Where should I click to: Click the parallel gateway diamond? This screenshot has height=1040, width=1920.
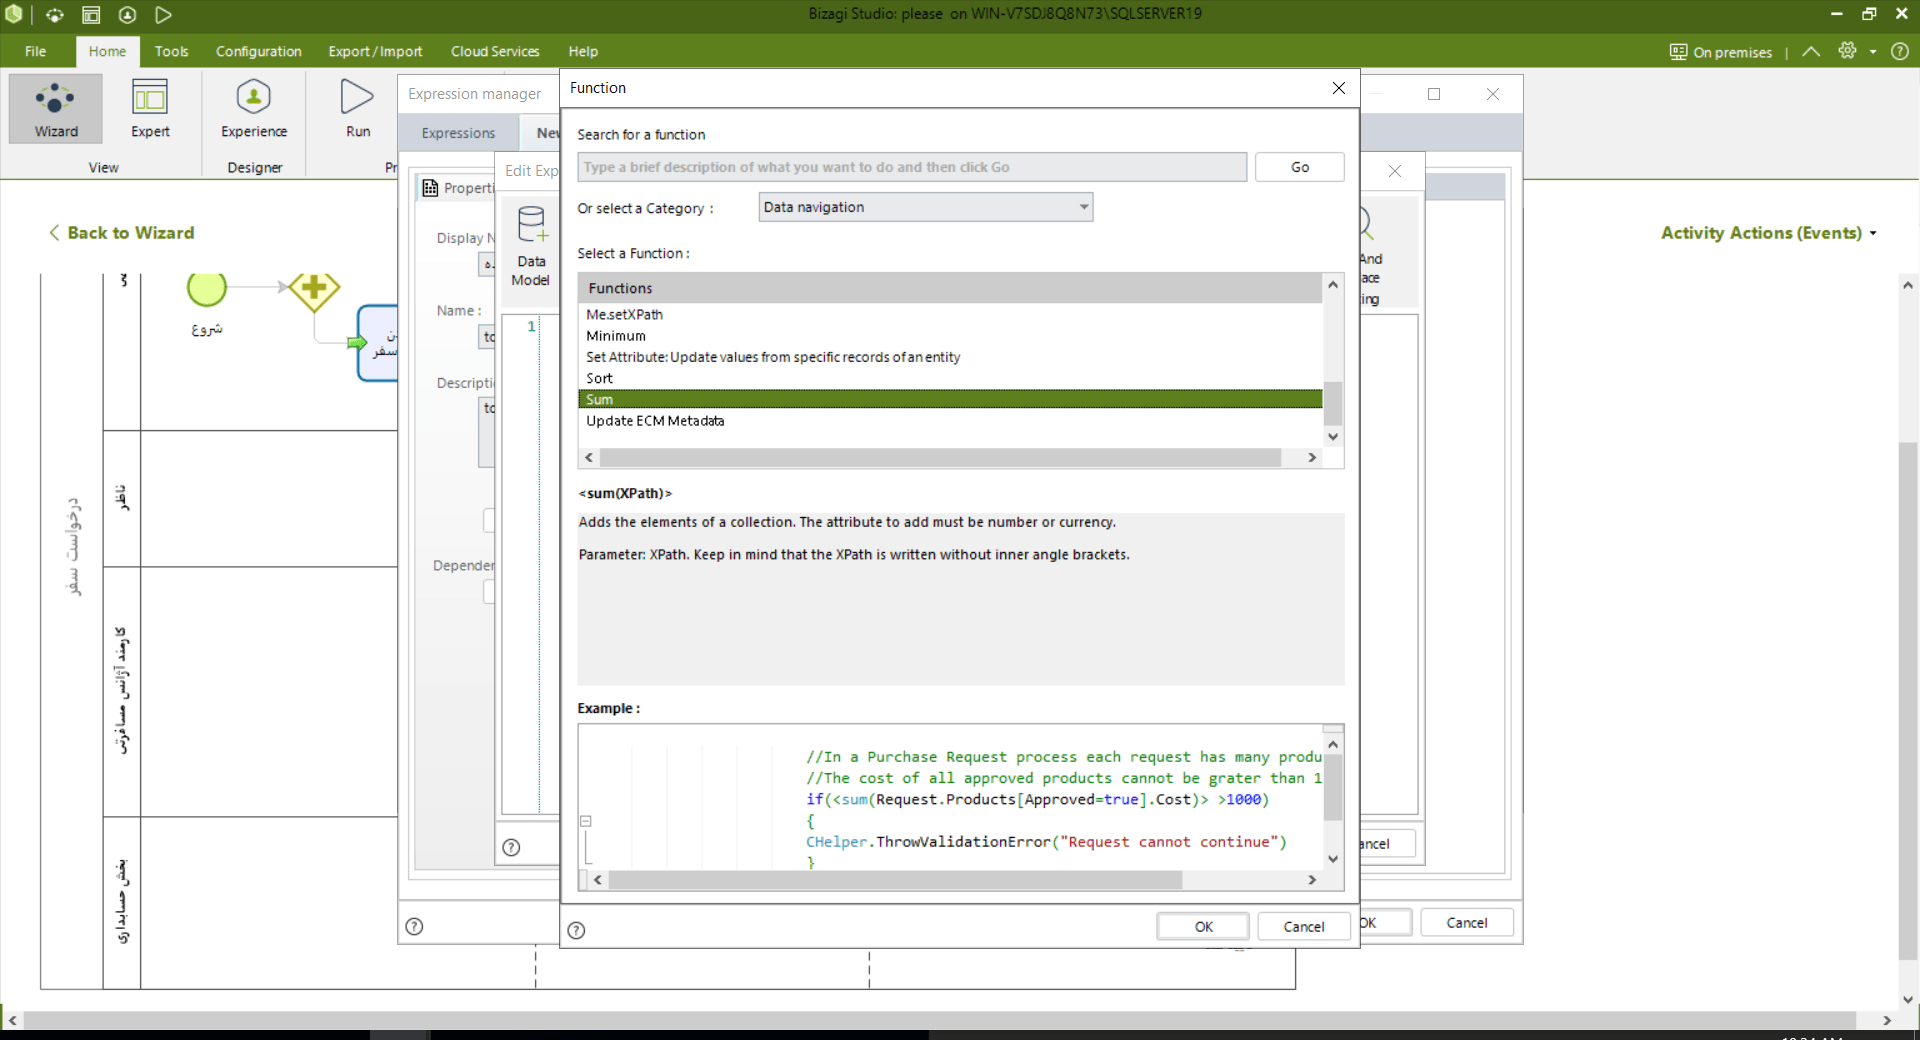pos(314,288)
